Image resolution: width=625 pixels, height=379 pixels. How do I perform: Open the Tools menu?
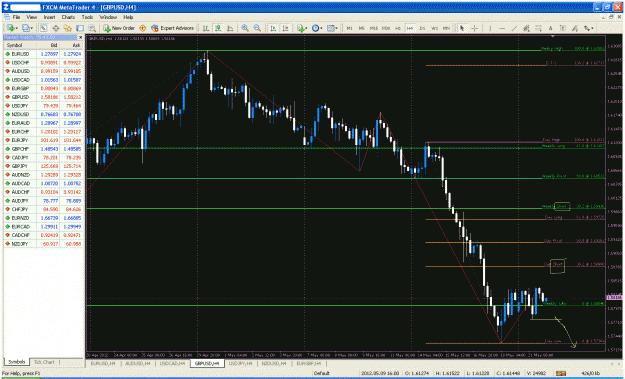point(87,17)
